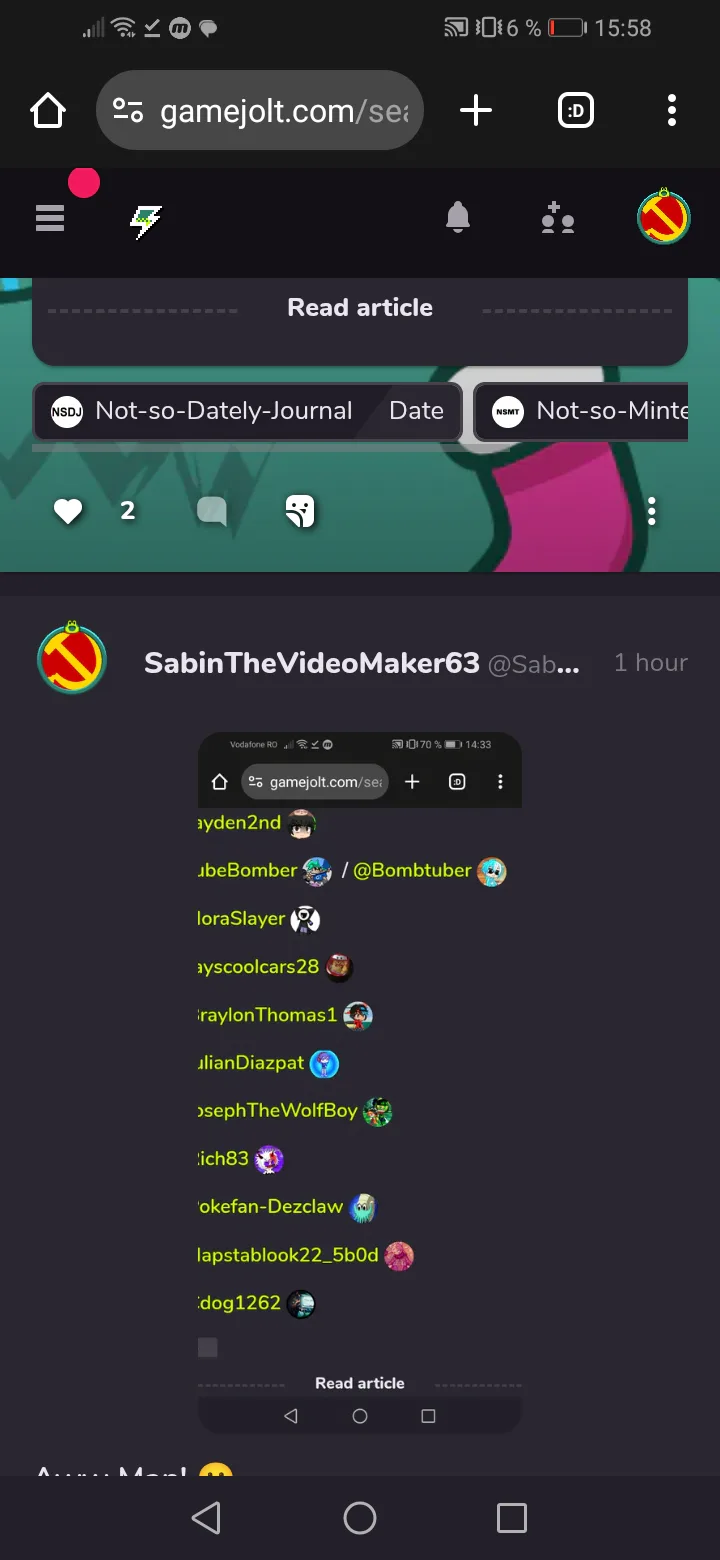Tap the Android back navigation button

[206, 1518]
